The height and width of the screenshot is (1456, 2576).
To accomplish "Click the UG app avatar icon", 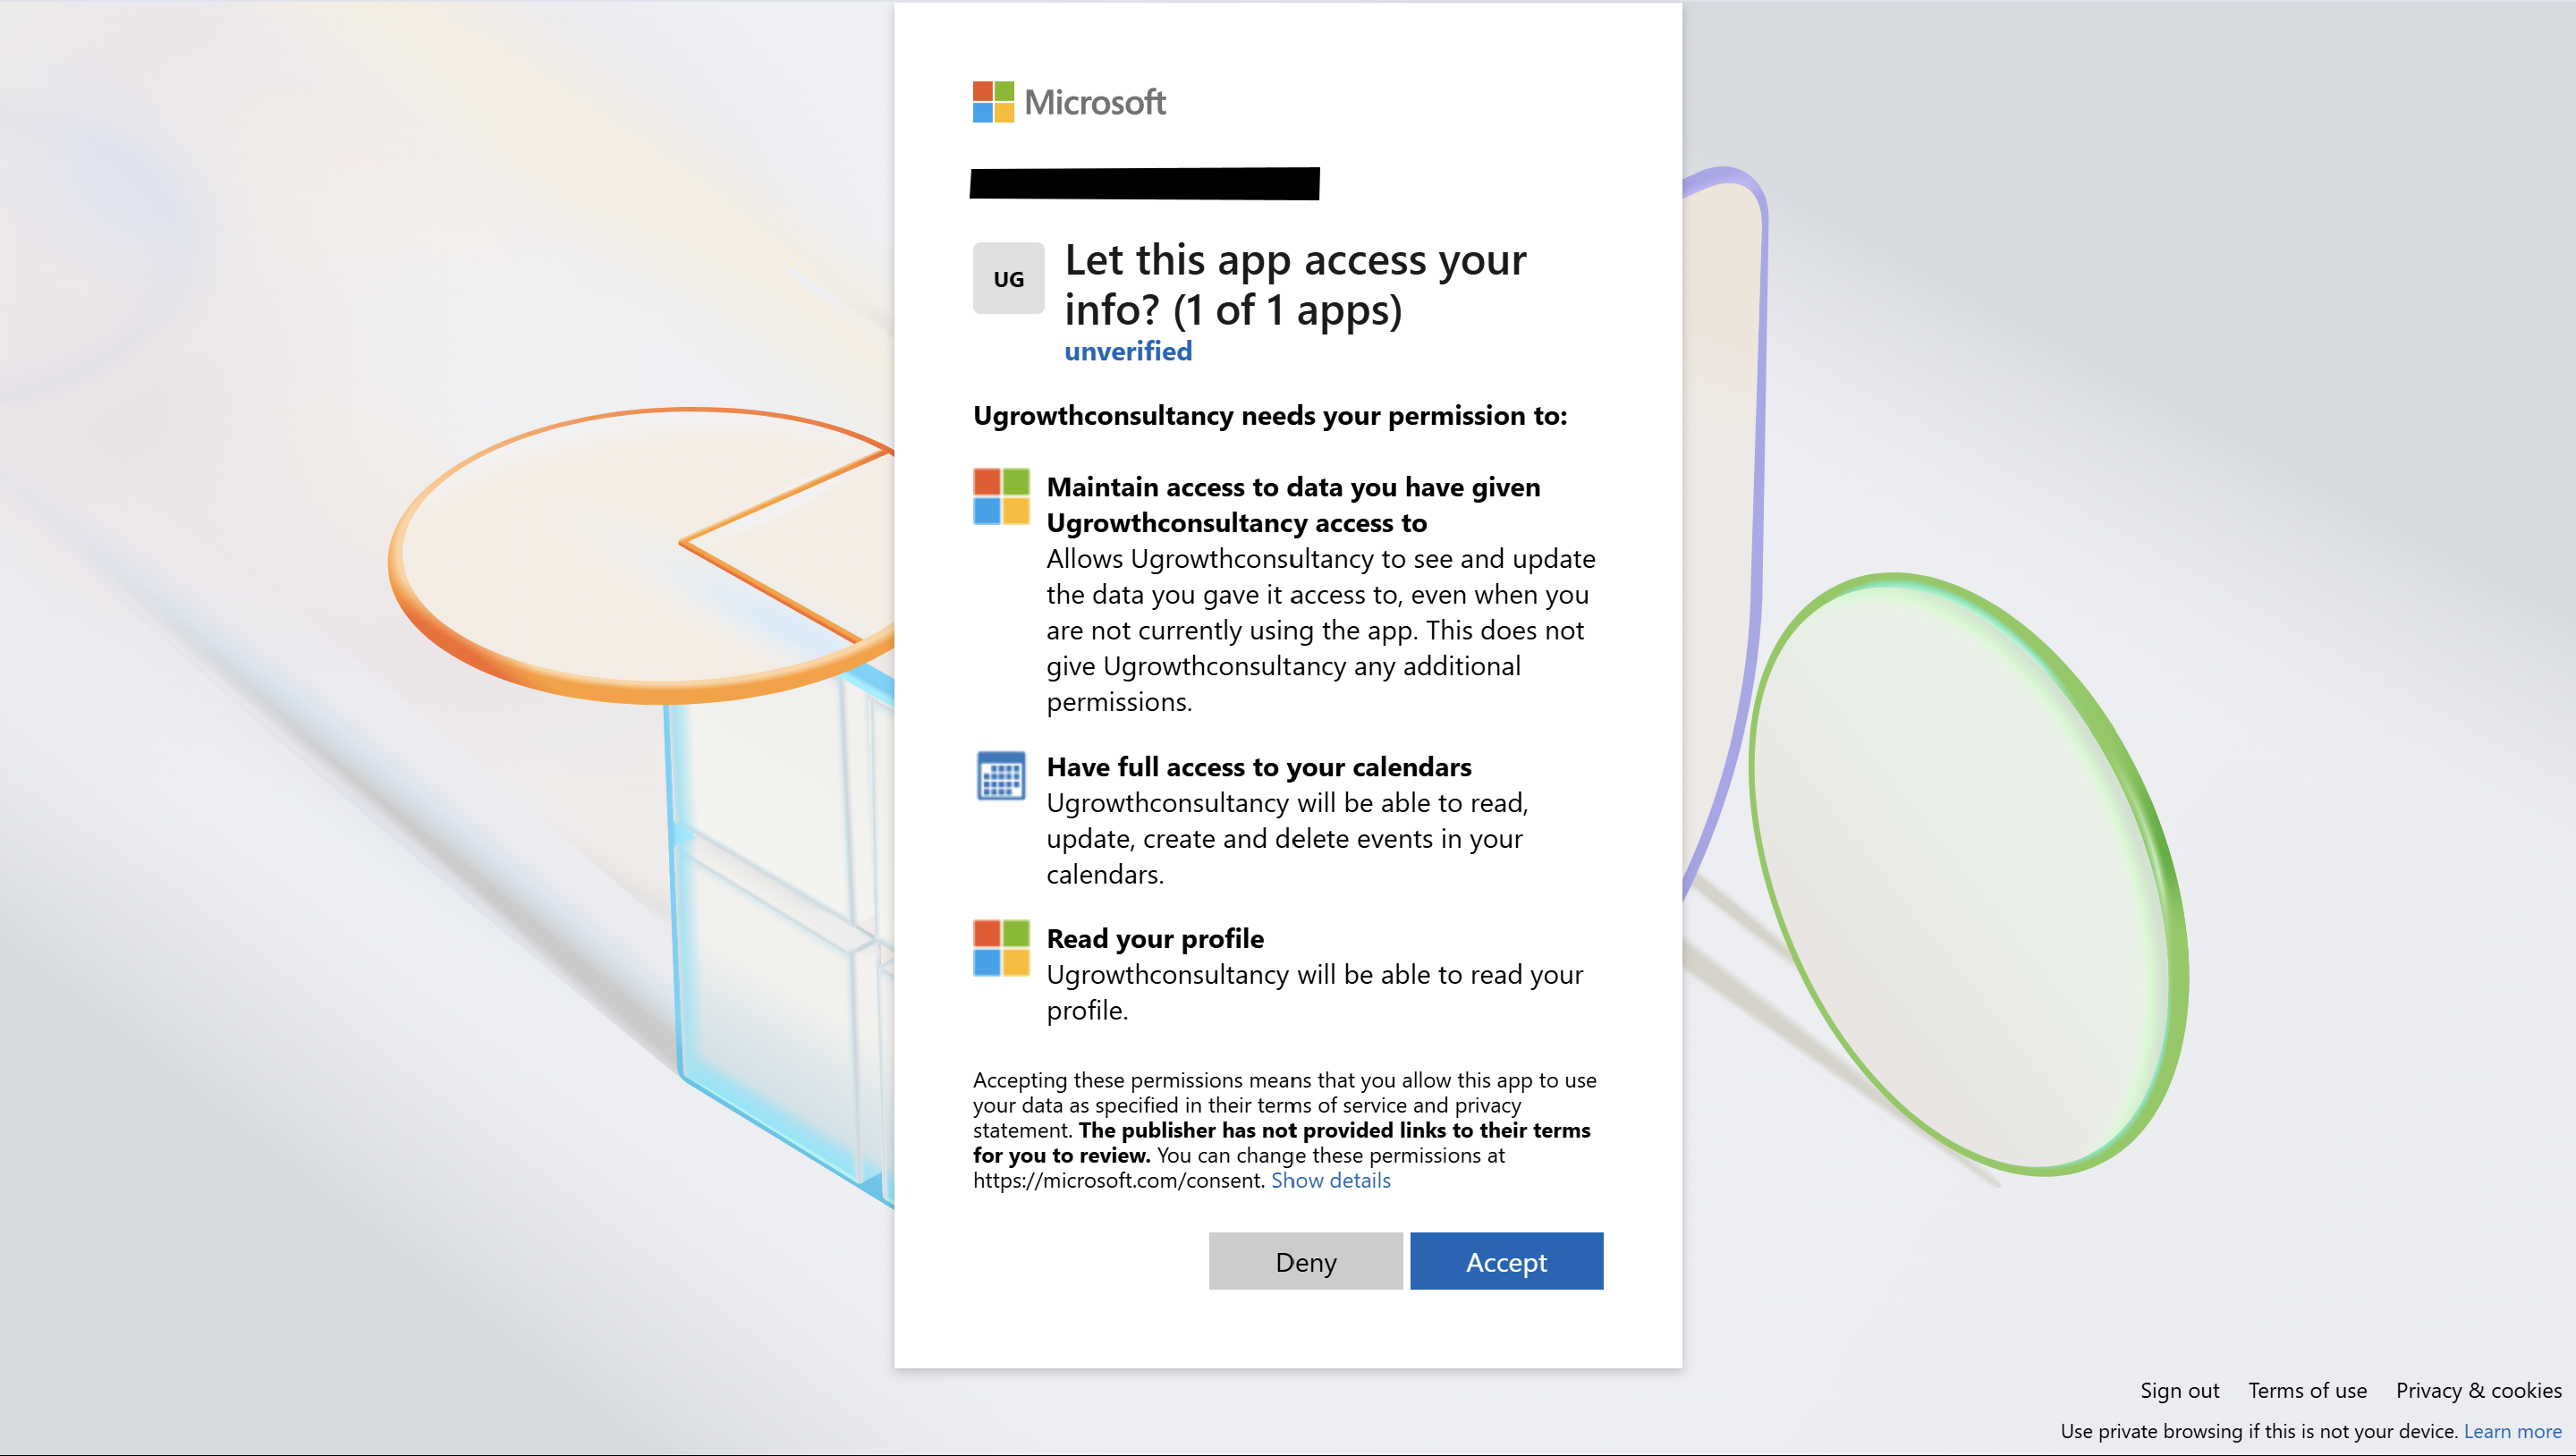I will 1008,277.
